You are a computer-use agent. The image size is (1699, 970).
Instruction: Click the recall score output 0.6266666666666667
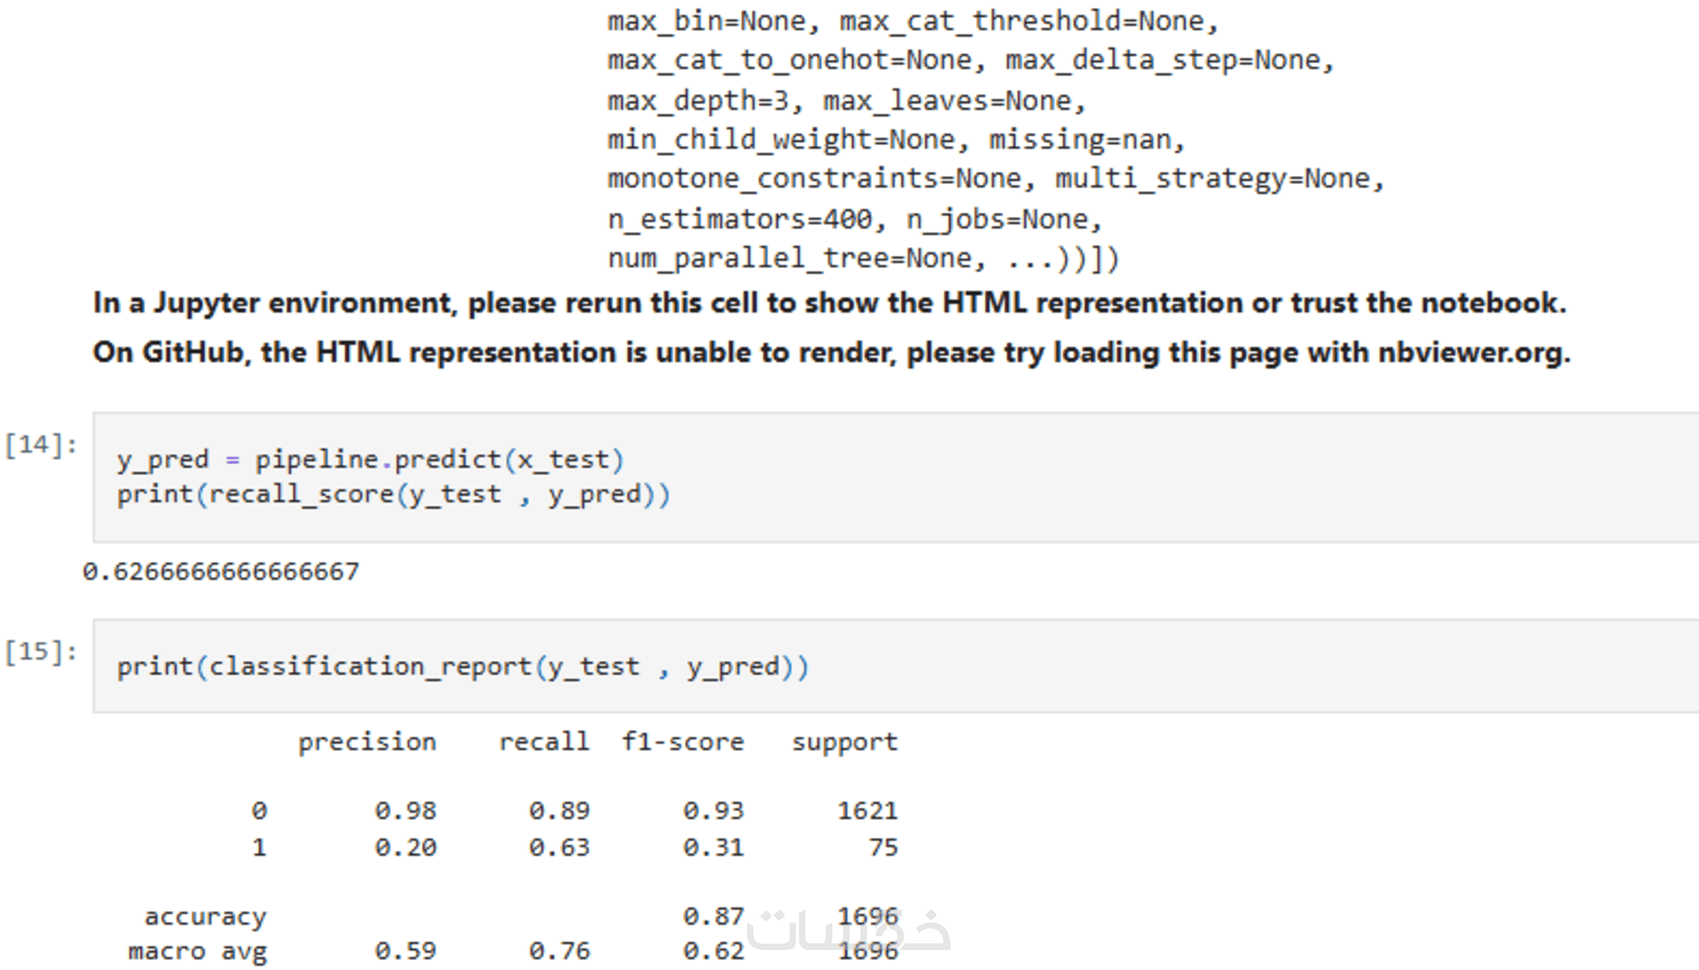pos(221,572)
